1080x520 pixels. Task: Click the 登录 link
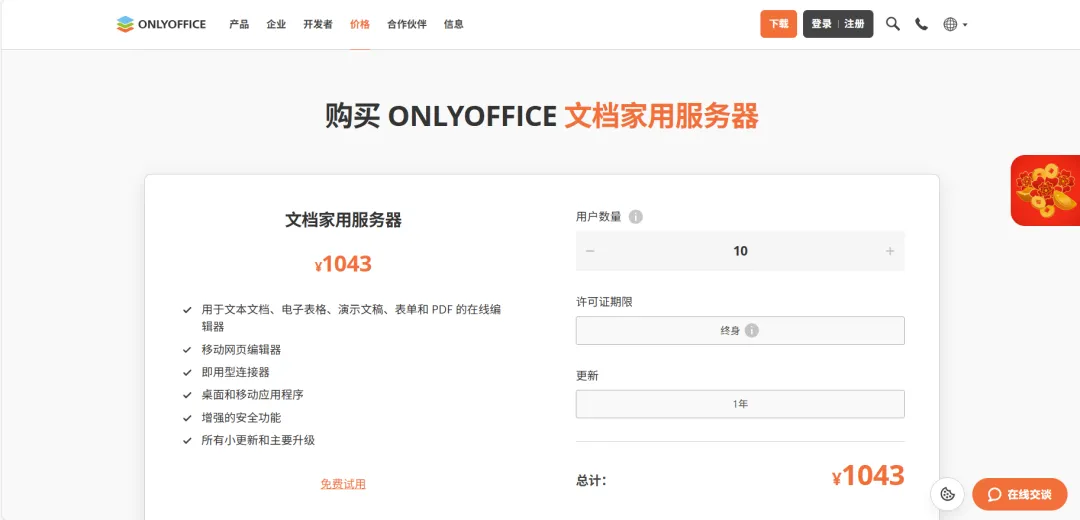[822, 24]
